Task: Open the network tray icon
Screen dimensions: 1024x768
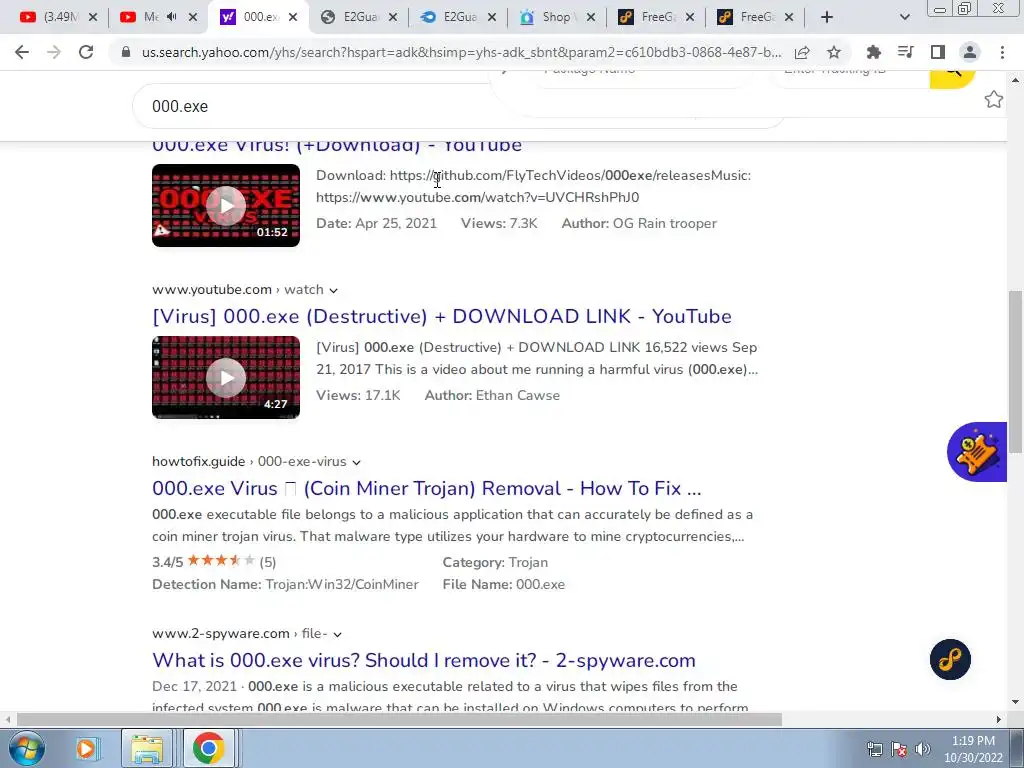Action: click(x=874, y=749)
